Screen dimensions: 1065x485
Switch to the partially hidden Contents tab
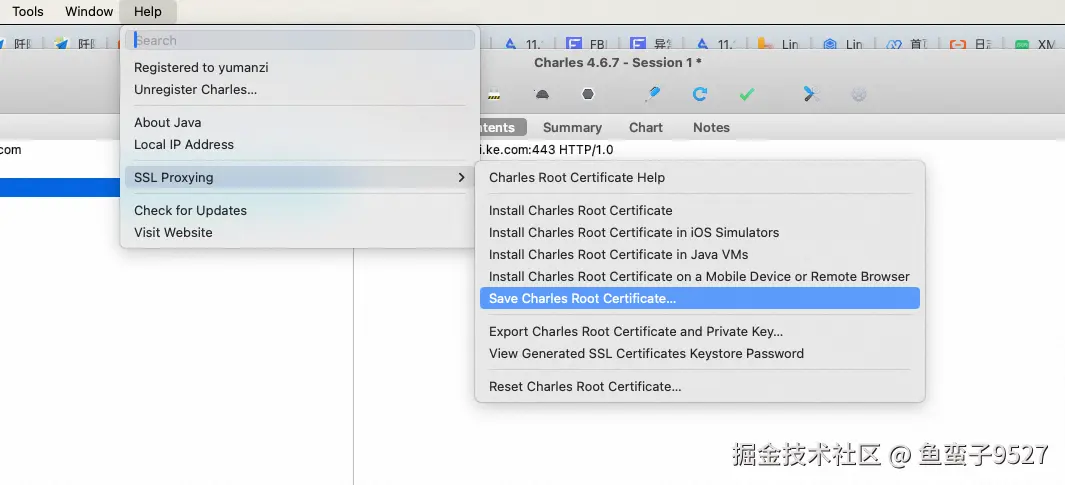[x=501, y=127]
